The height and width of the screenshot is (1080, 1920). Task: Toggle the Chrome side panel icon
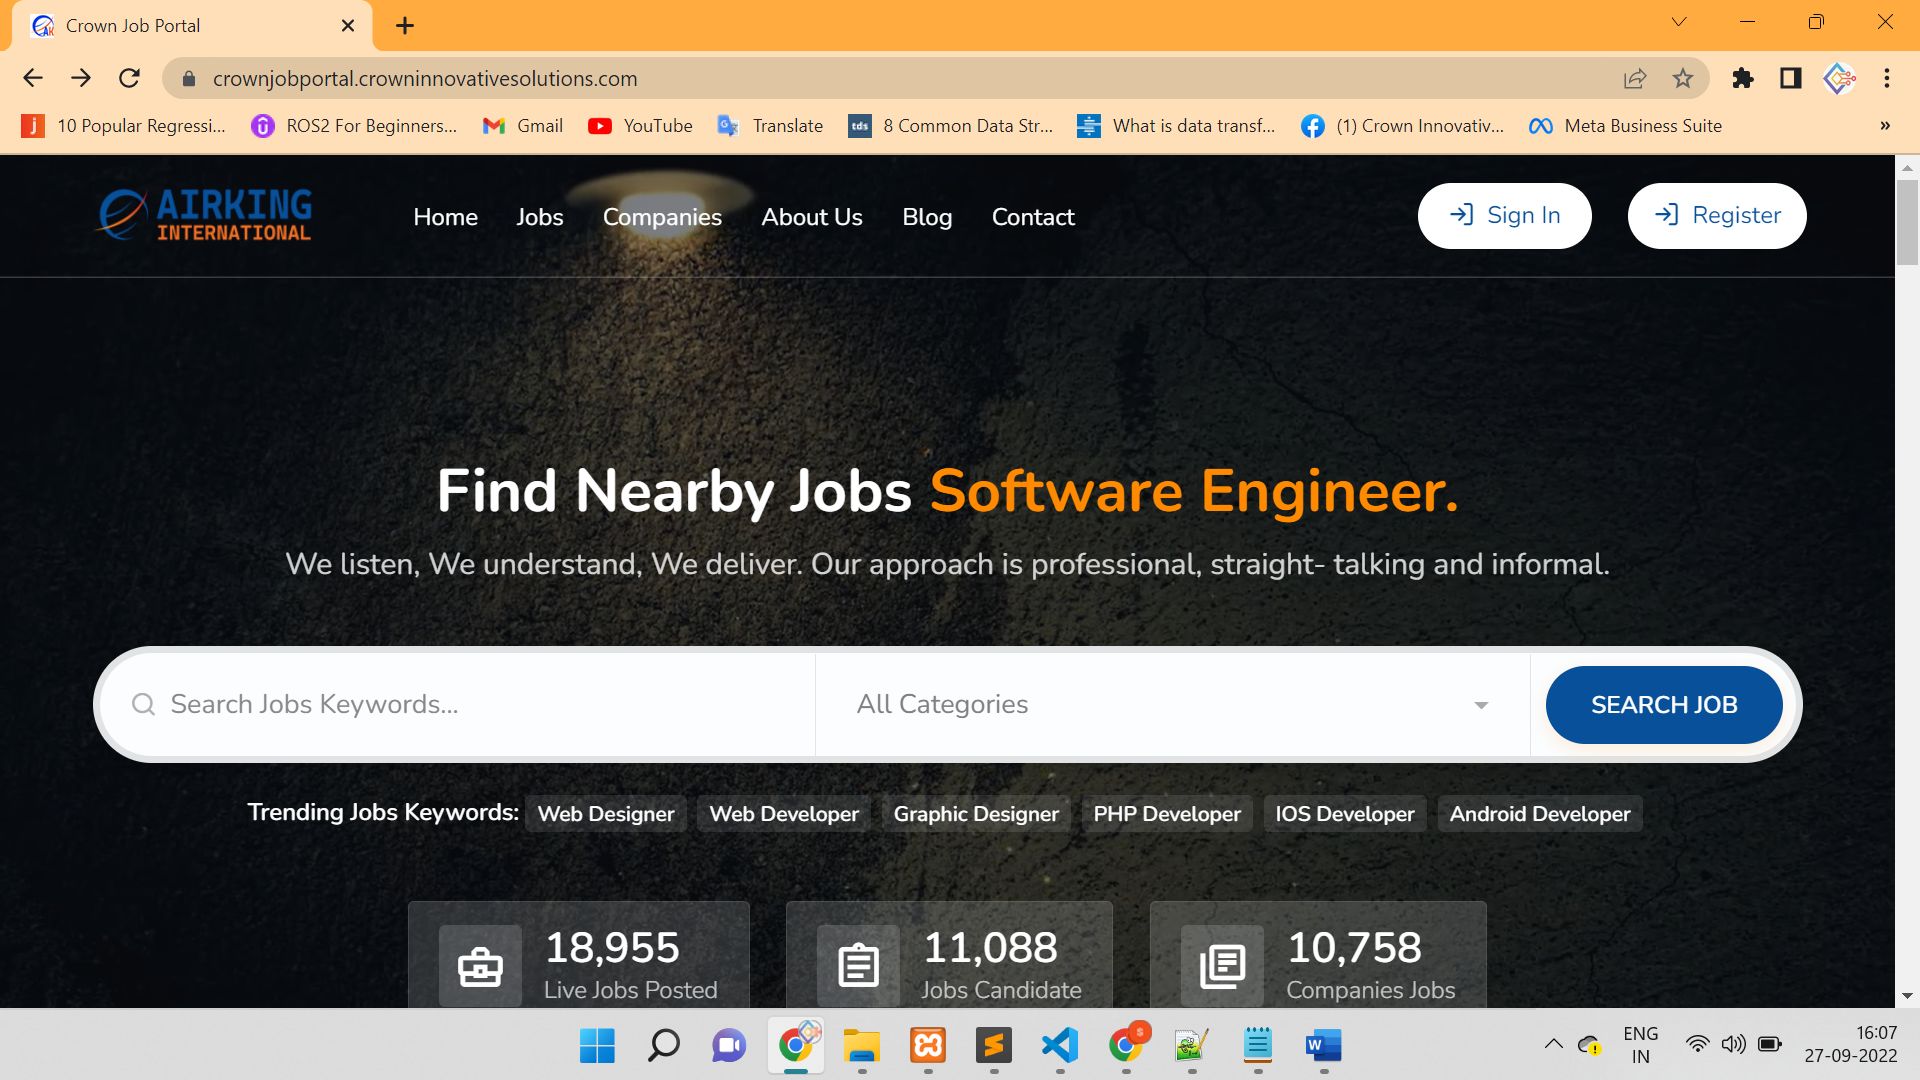click(x=1791, y=78)
